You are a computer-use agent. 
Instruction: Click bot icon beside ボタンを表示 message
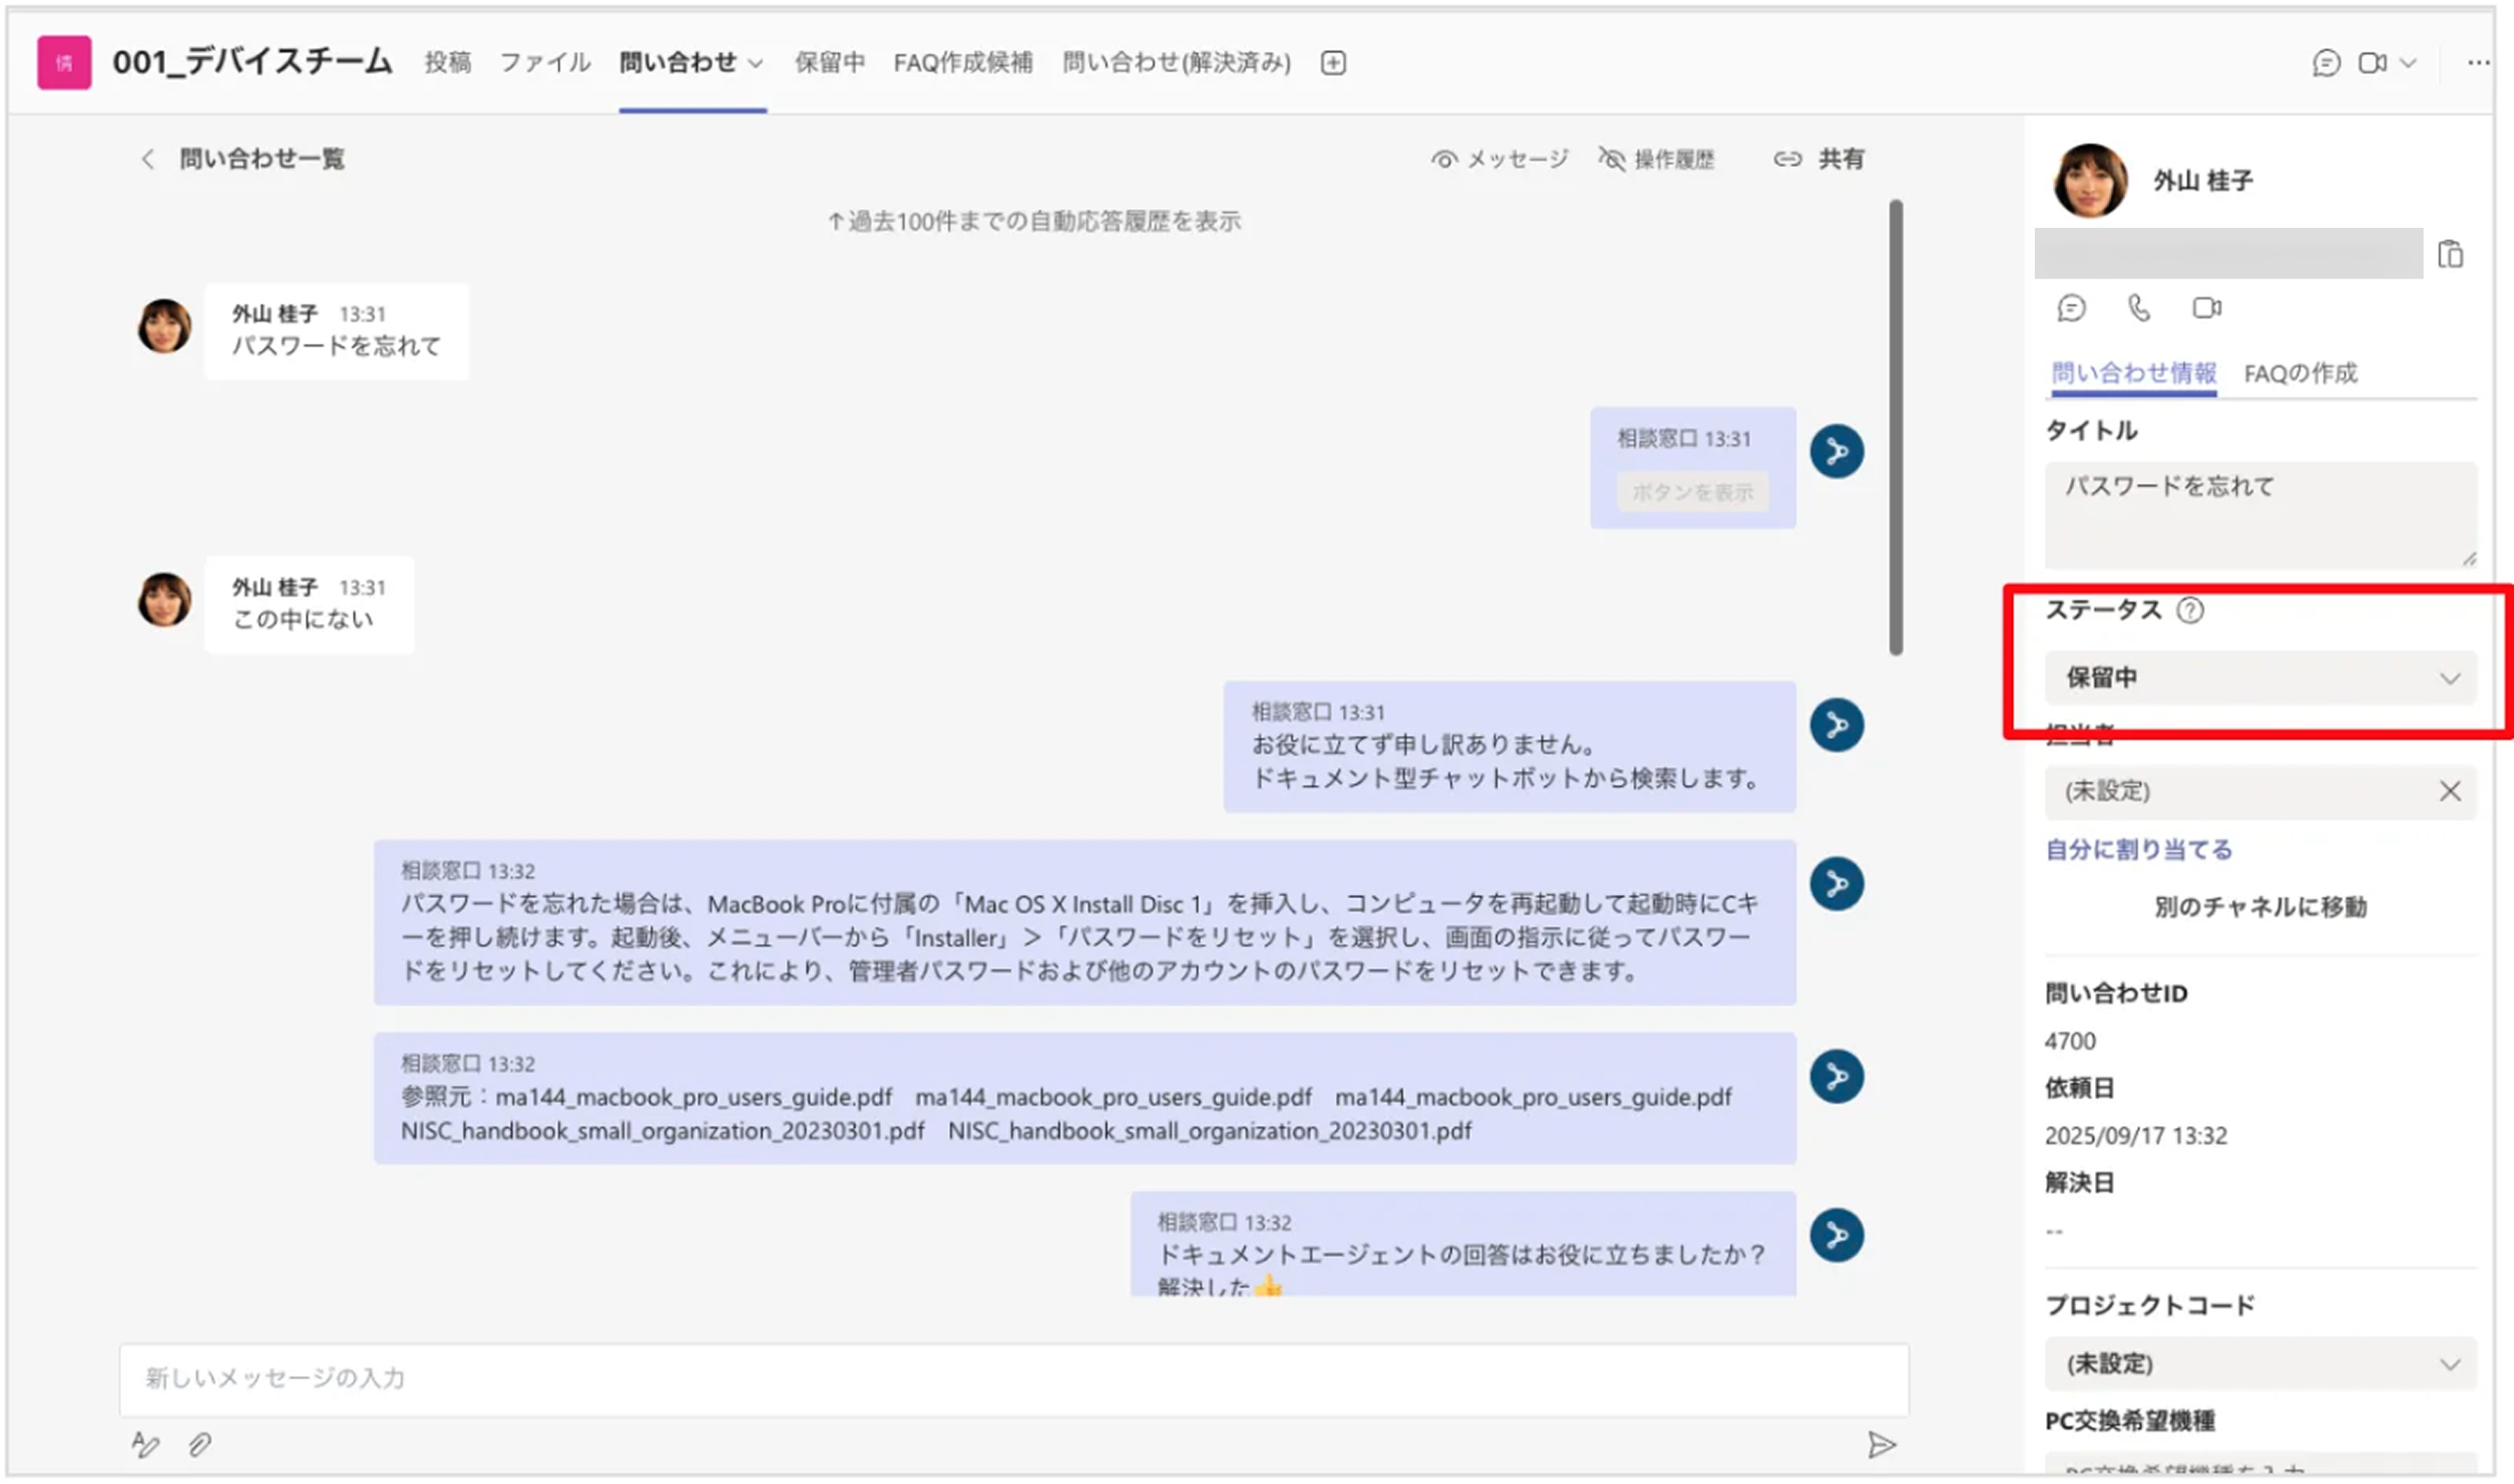point(1836,452)
